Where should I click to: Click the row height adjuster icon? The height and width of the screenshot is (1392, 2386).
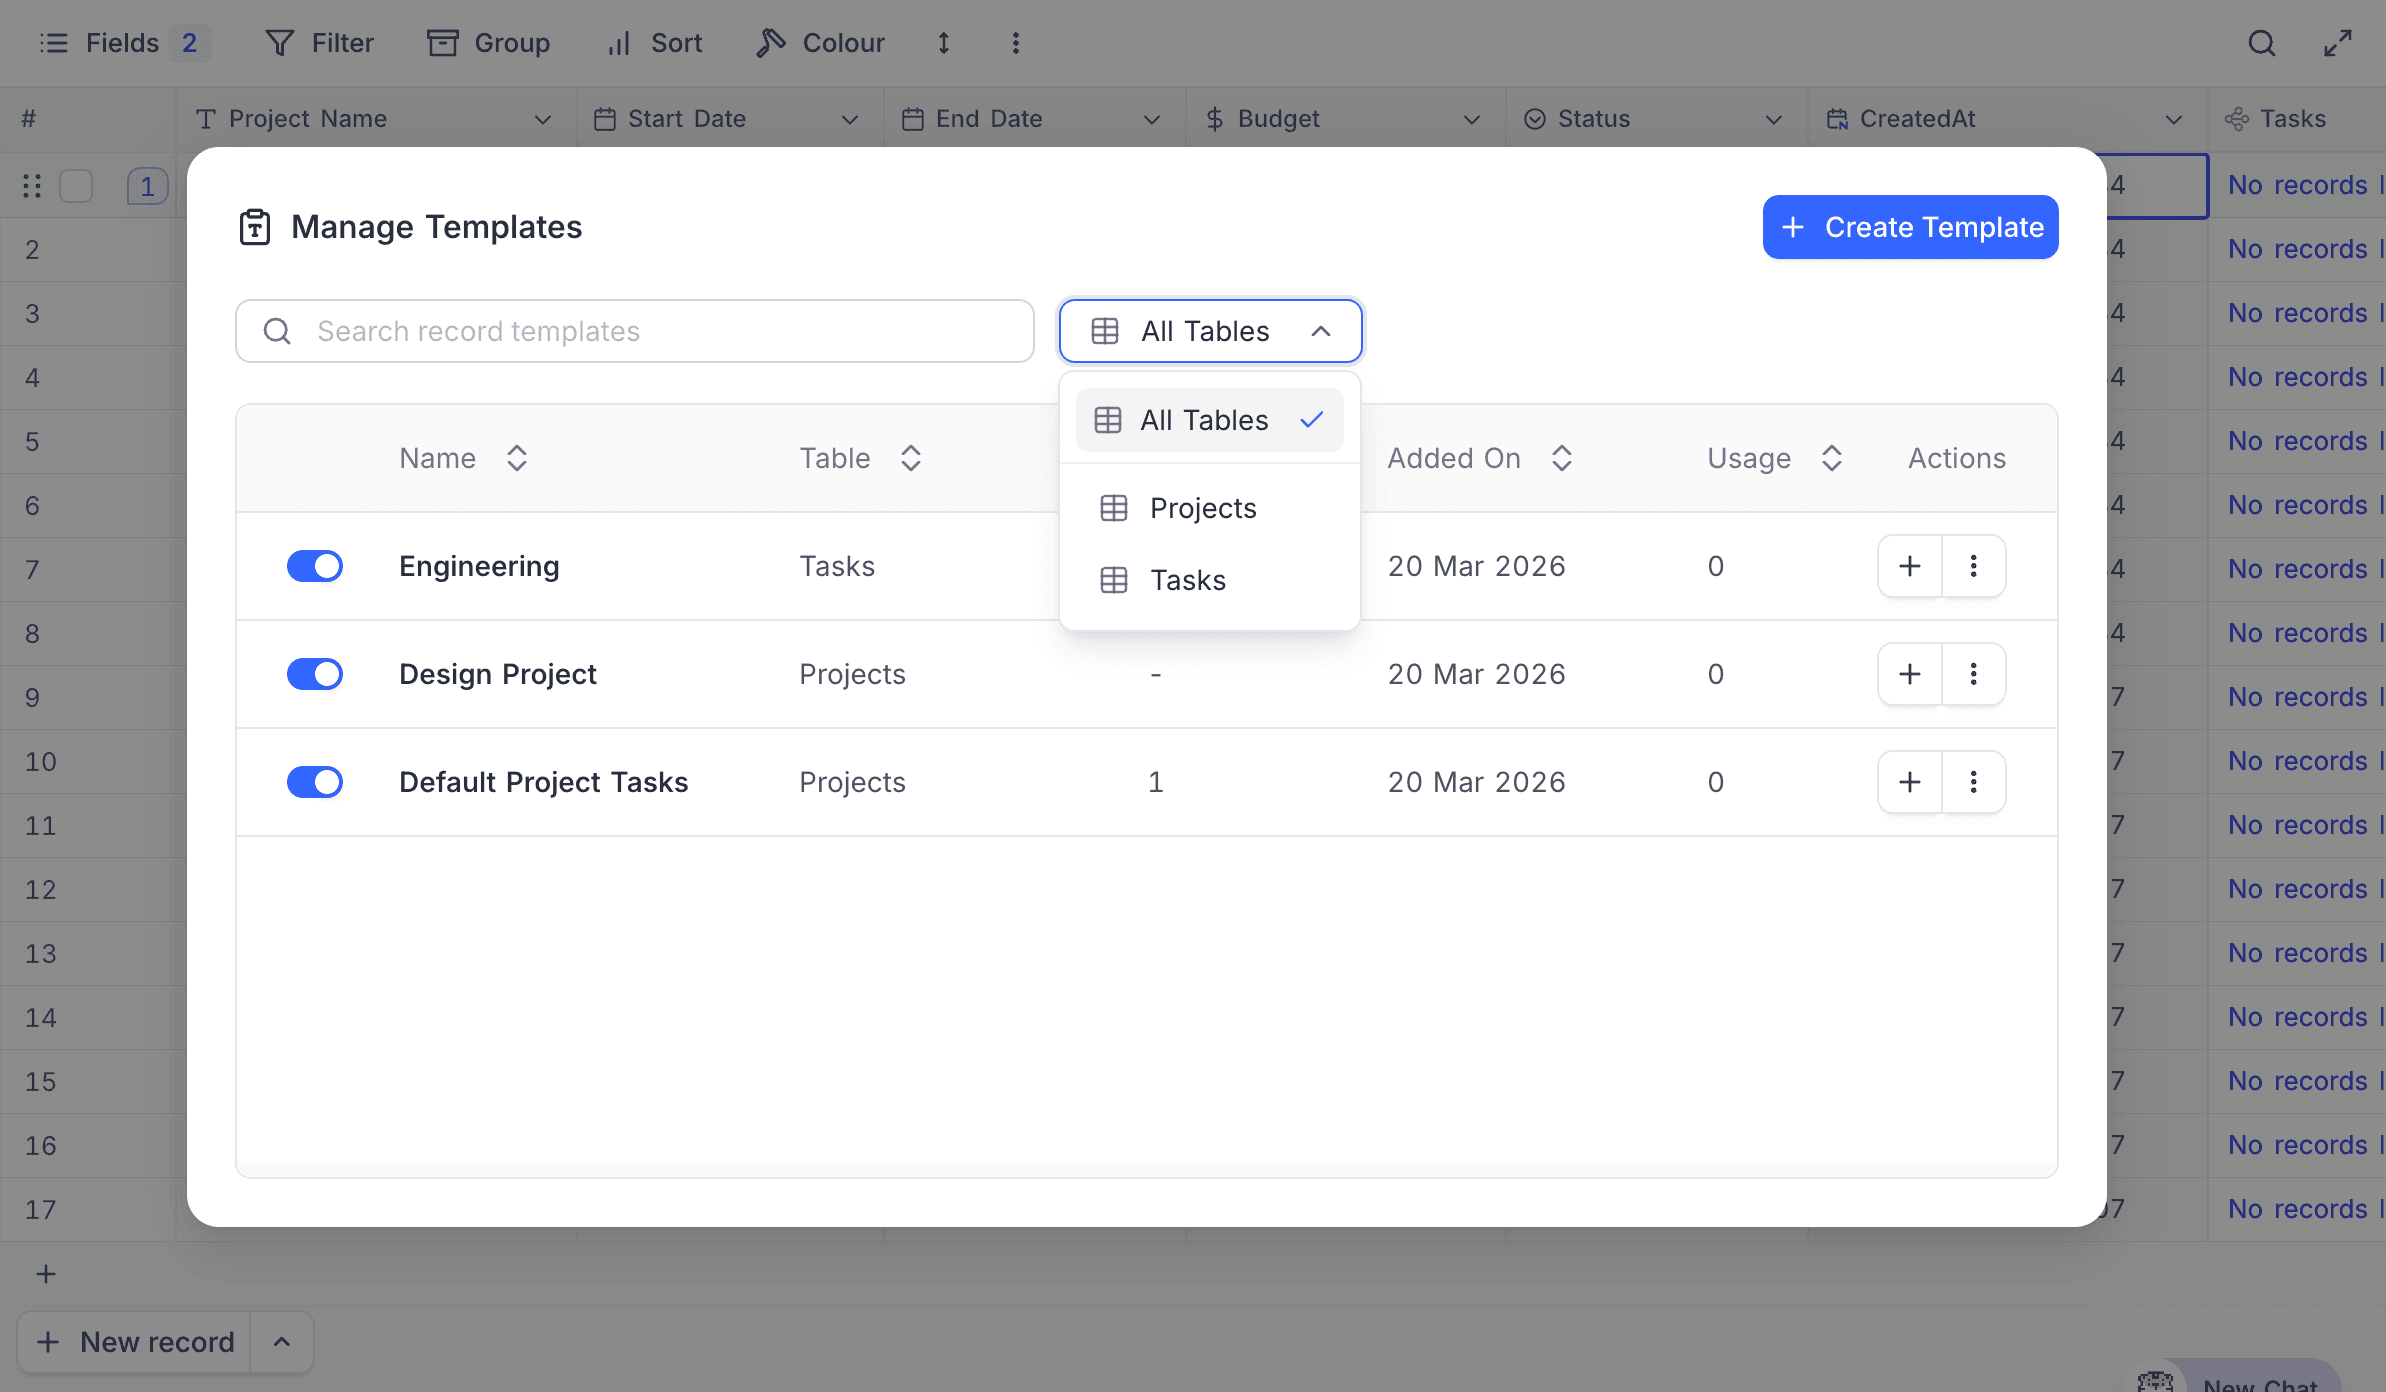click(x=943, y=43)
